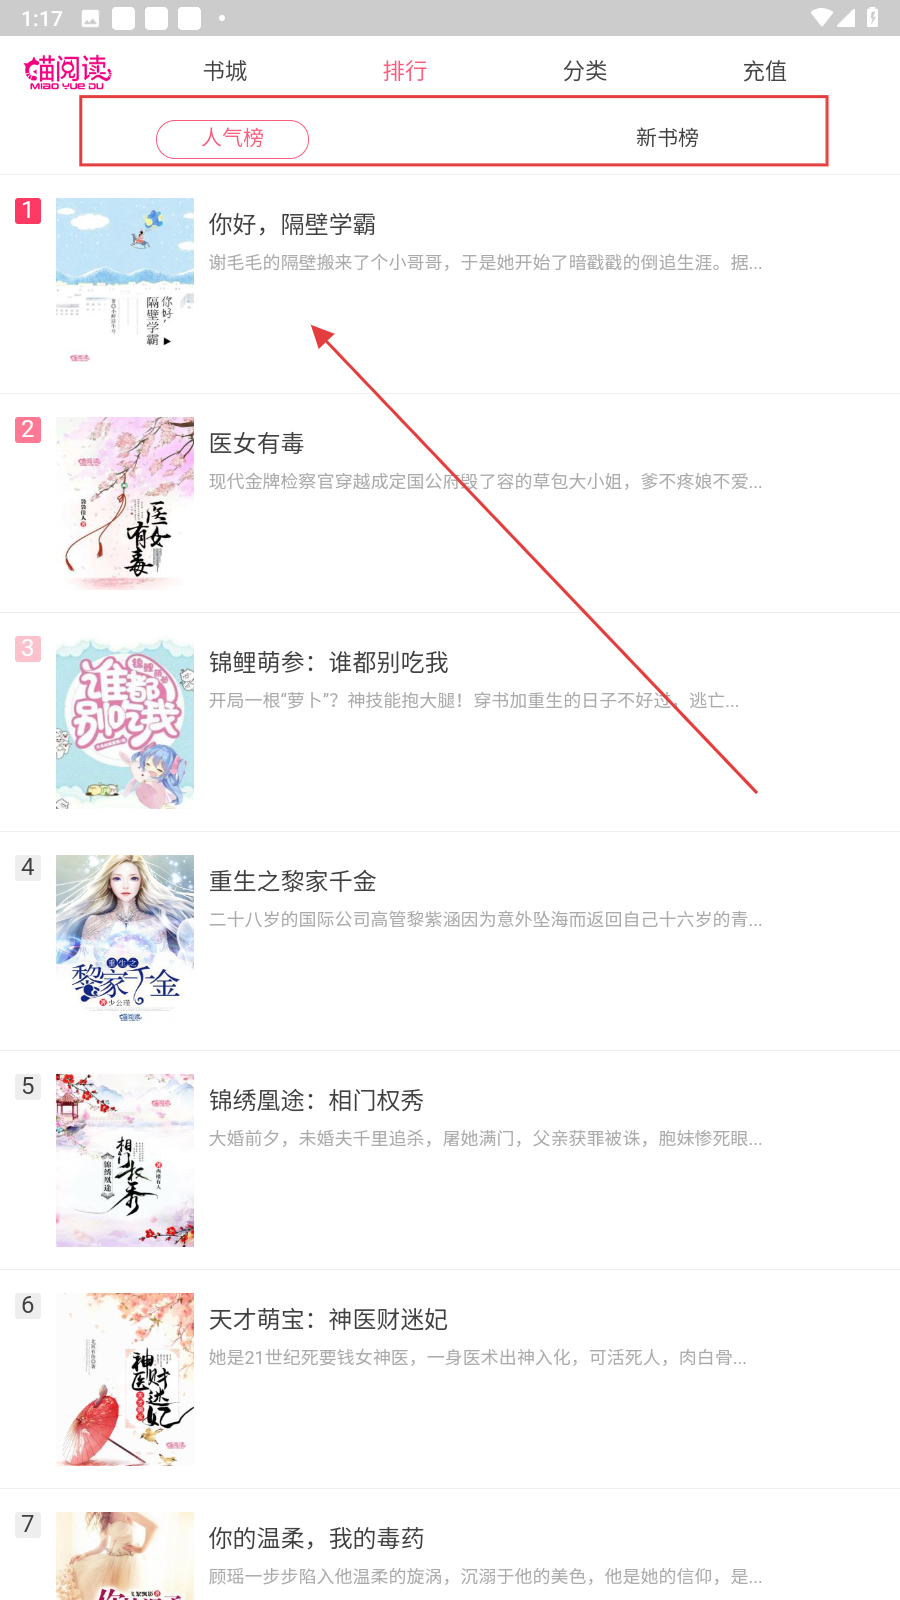This screenshot has height=1600, width=900.
Task: Open cover of 天才萌宝：神医财迷妃
Action: pyautogui.click(x=125, y=1379)
